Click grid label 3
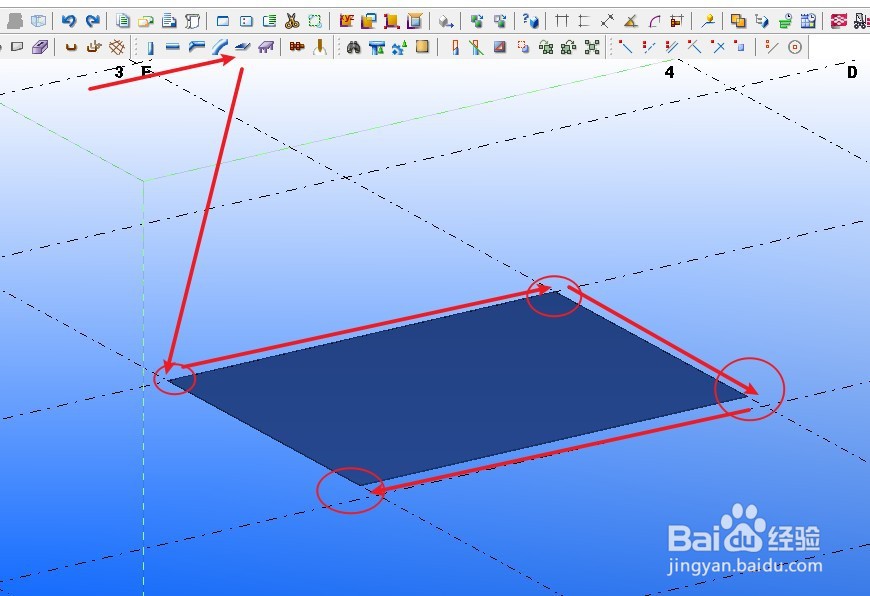870x596 pixels. coord(119,72)
